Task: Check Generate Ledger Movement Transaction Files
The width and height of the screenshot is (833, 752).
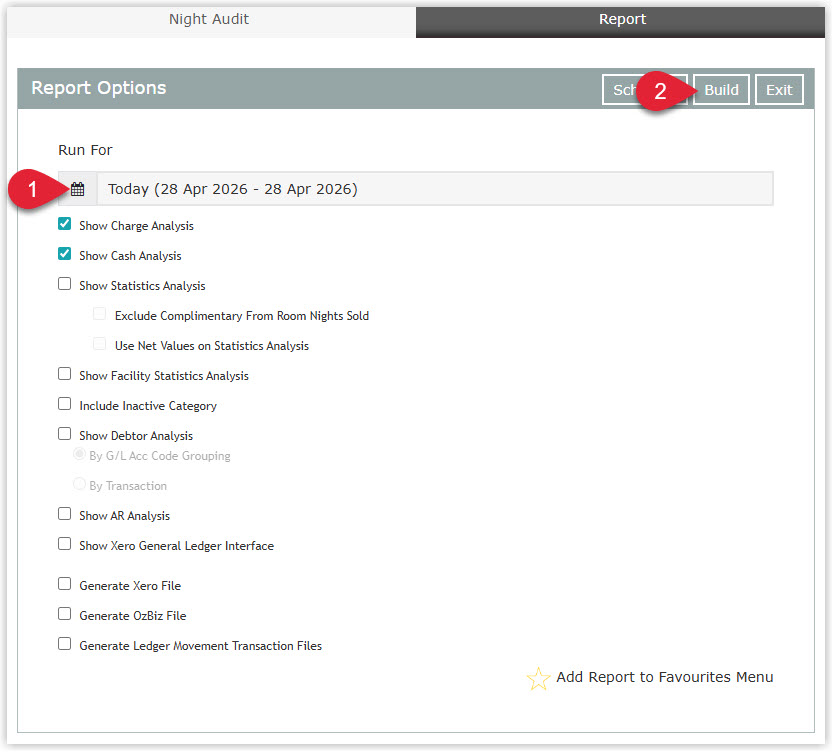Action: tap(65, 644)
